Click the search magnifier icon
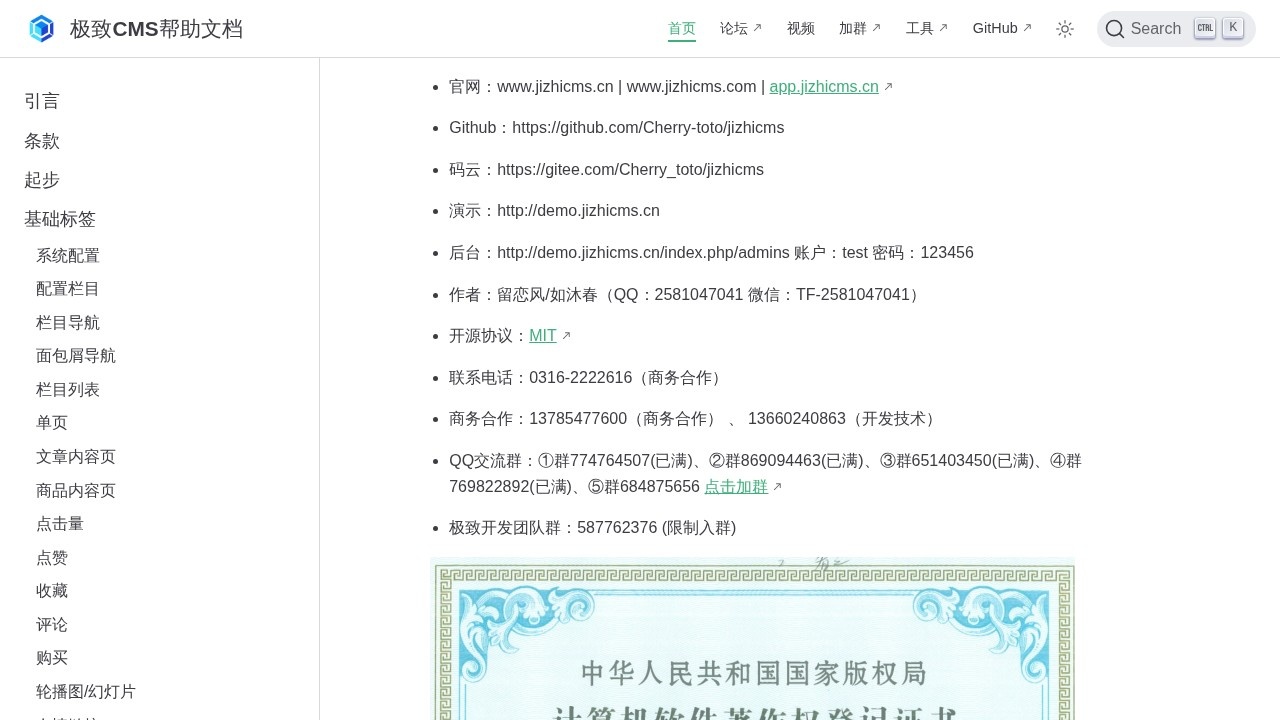The width and height of the screenshot is (1280, 720). click(x=1115, y=29)
